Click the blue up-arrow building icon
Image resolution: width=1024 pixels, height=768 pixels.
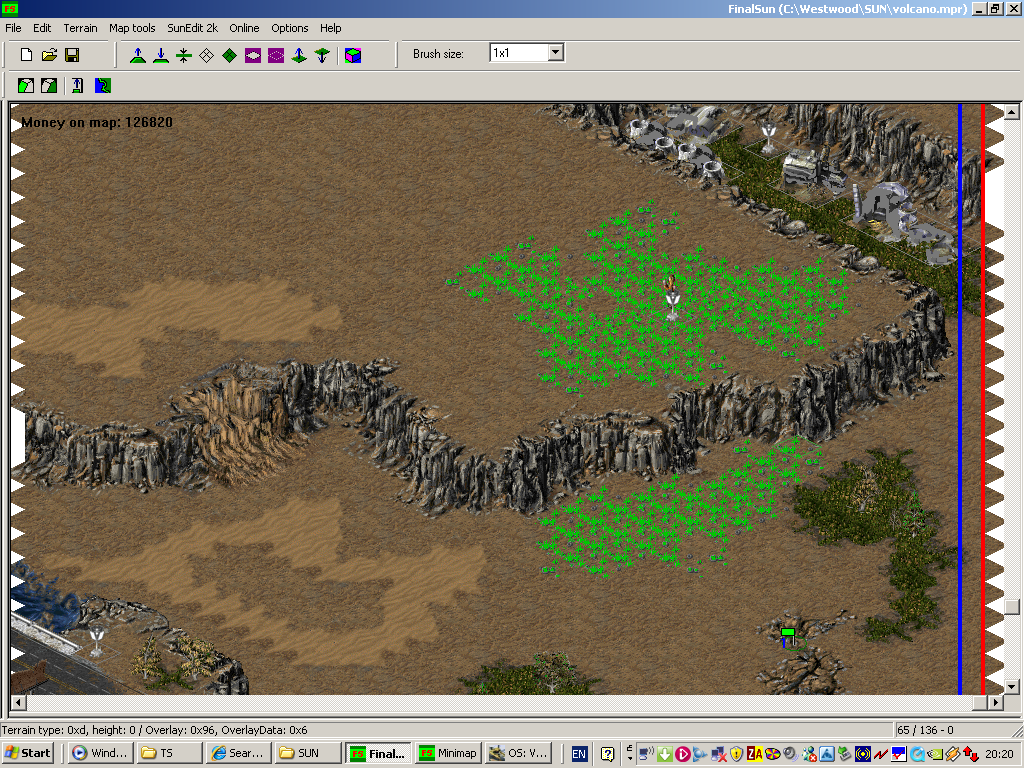click(x=78, y=86)
